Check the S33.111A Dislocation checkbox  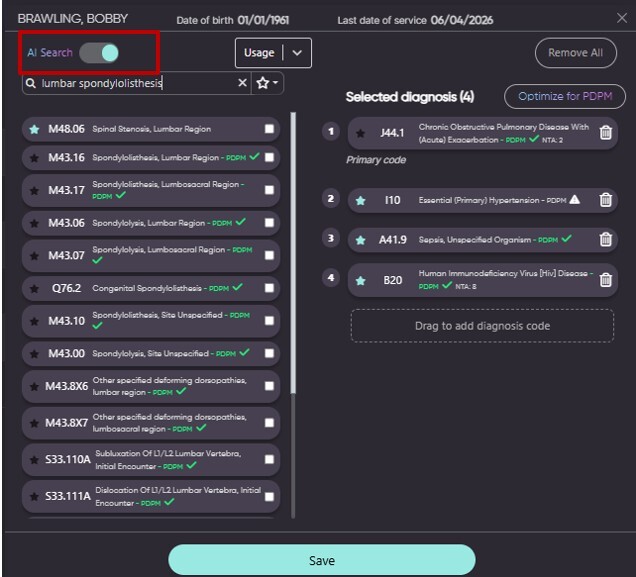pyautogui.click(x=269, y=496)
